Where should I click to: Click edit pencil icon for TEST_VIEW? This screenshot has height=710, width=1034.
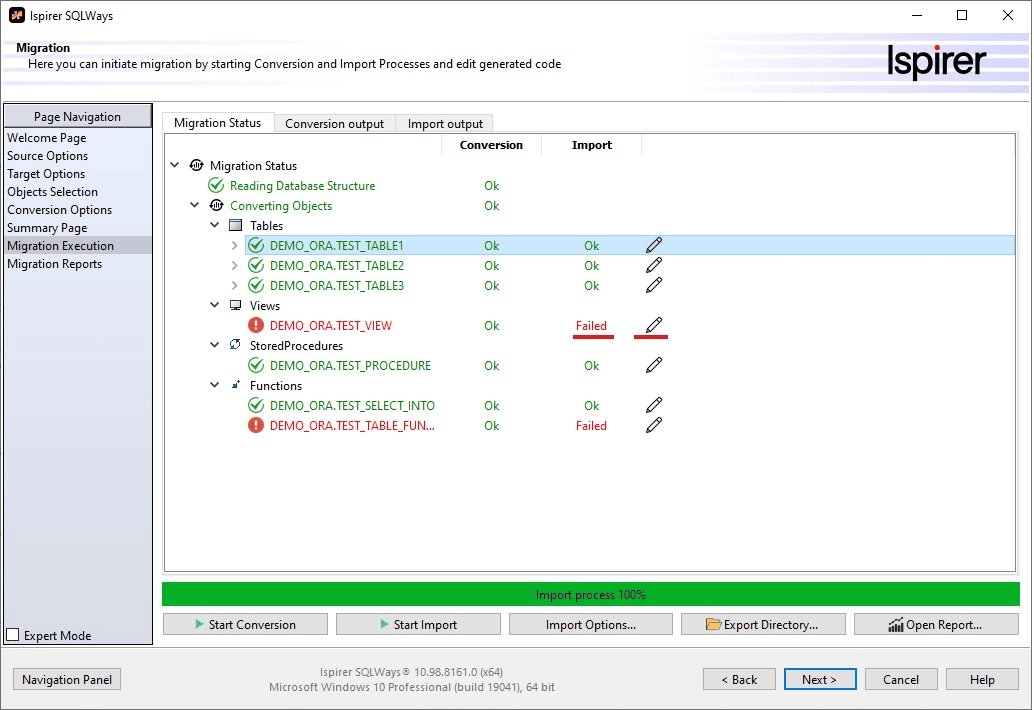pos(654,325)
